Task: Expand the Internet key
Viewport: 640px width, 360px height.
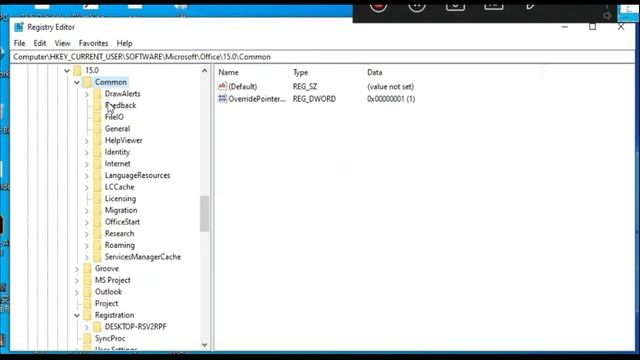Action: (x=87, y=164)
